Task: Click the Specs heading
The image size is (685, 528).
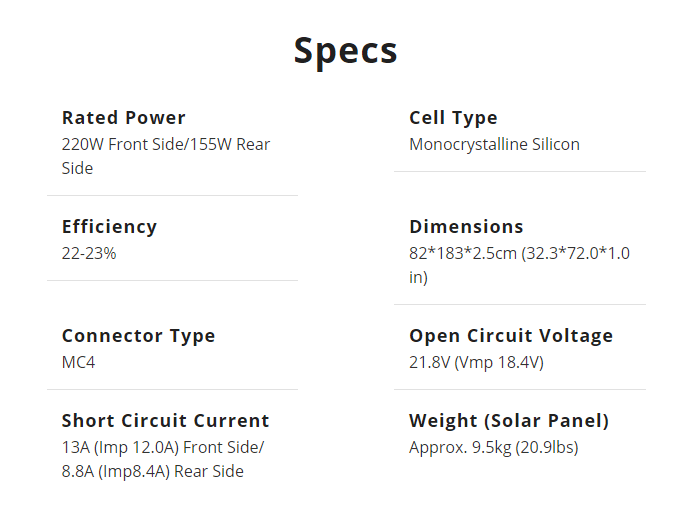Action: 345,51
